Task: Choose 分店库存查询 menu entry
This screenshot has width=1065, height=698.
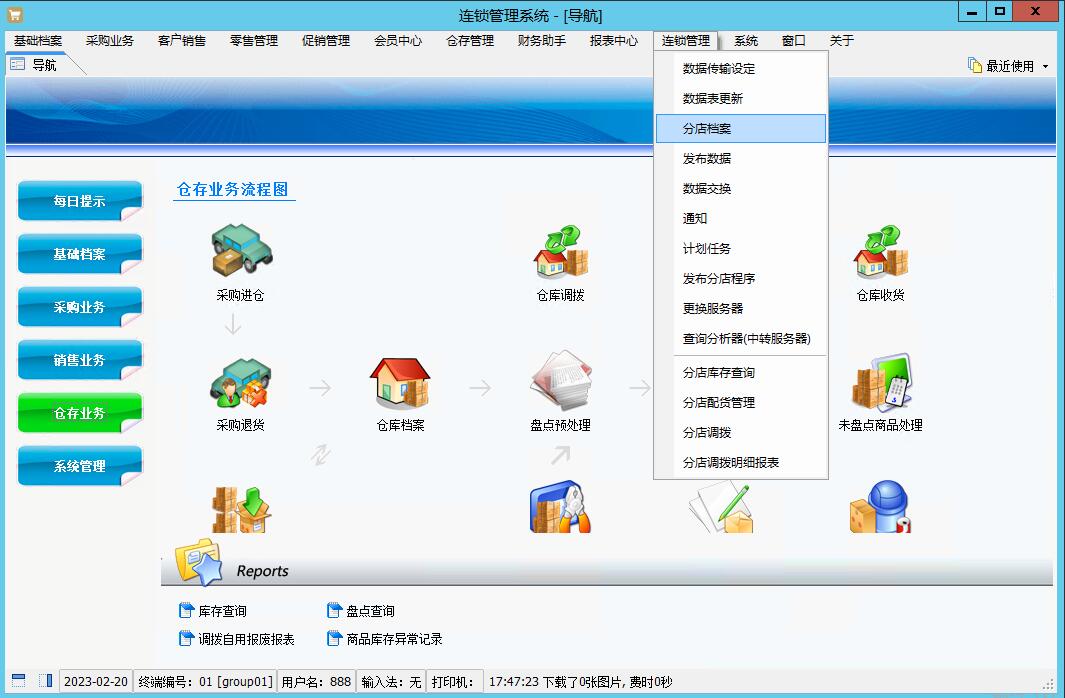Action: point(741,372)
